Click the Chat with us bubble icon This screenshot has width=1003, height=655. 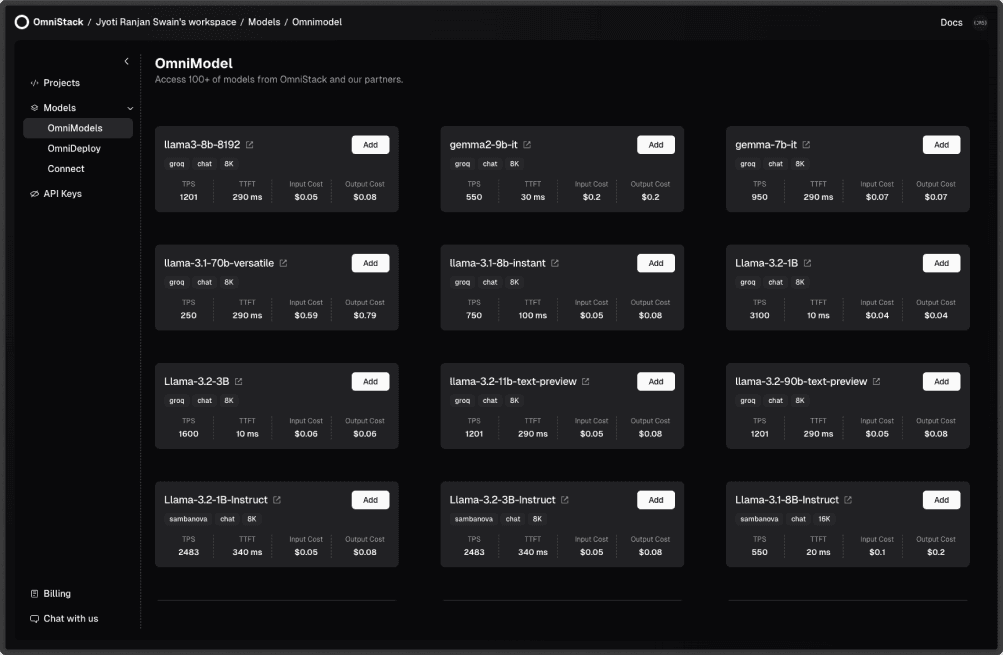pyautogui.click(x=35, y=619)
